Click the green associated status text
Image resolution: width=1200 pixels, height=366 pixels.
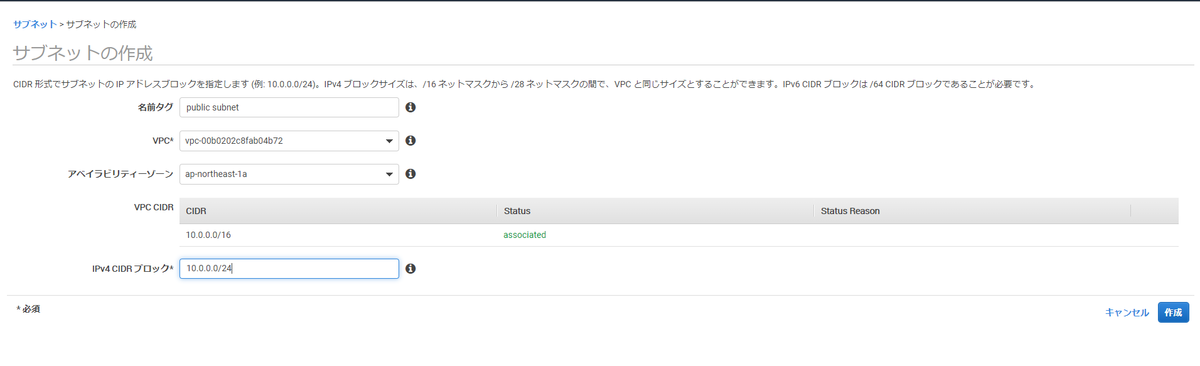[524, 235]
